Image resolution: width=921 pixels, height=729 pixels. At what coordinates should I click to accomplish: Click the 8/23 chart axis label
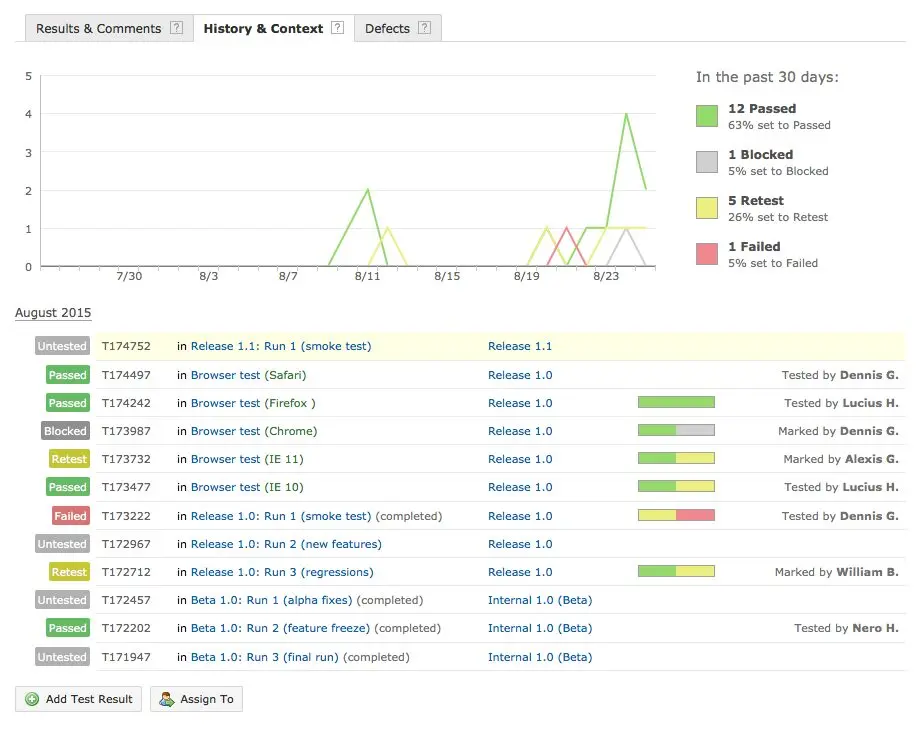click(x=606, y=276)
